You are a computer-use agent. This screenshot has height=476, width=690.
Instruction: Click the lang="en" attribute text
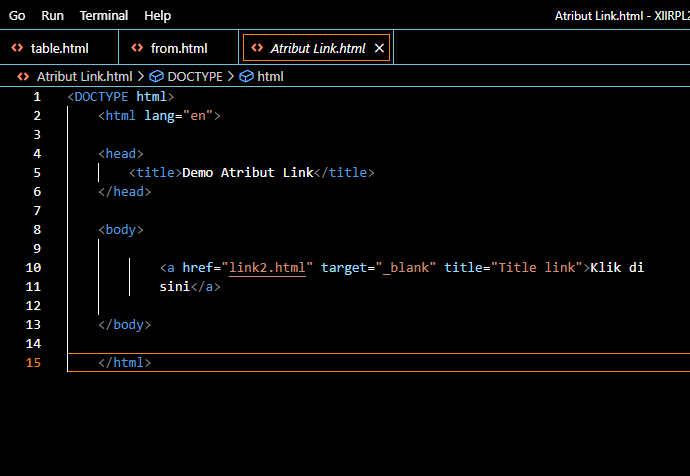(x=178, y=116)
